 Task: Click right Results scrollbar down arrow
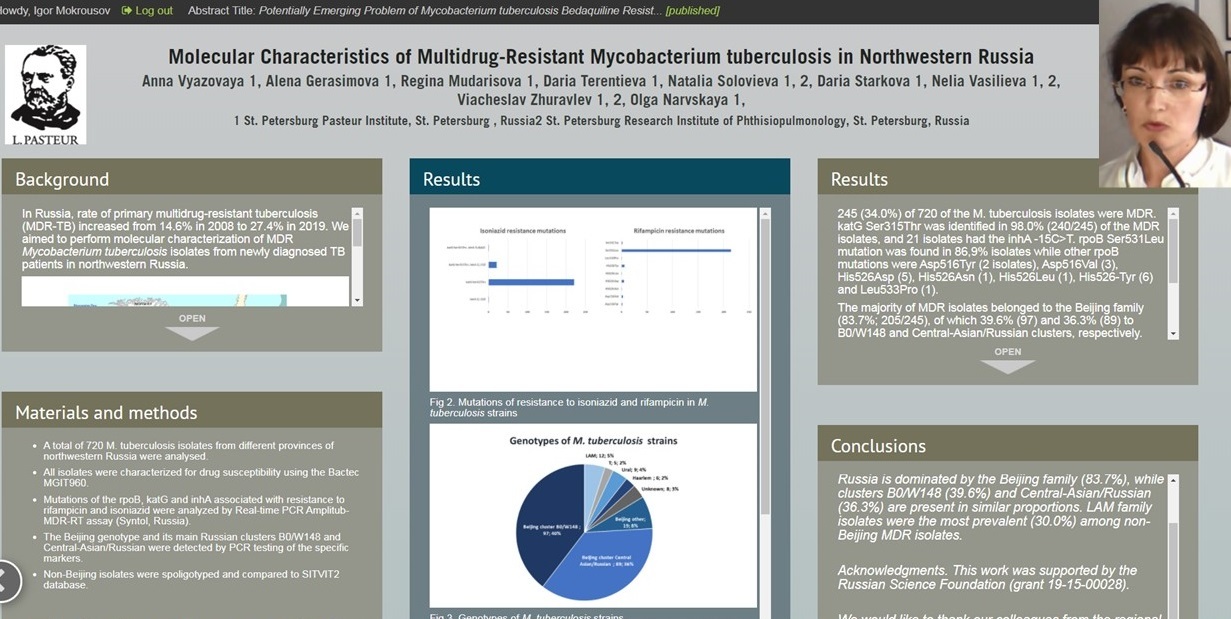(x=1174, y=333)
